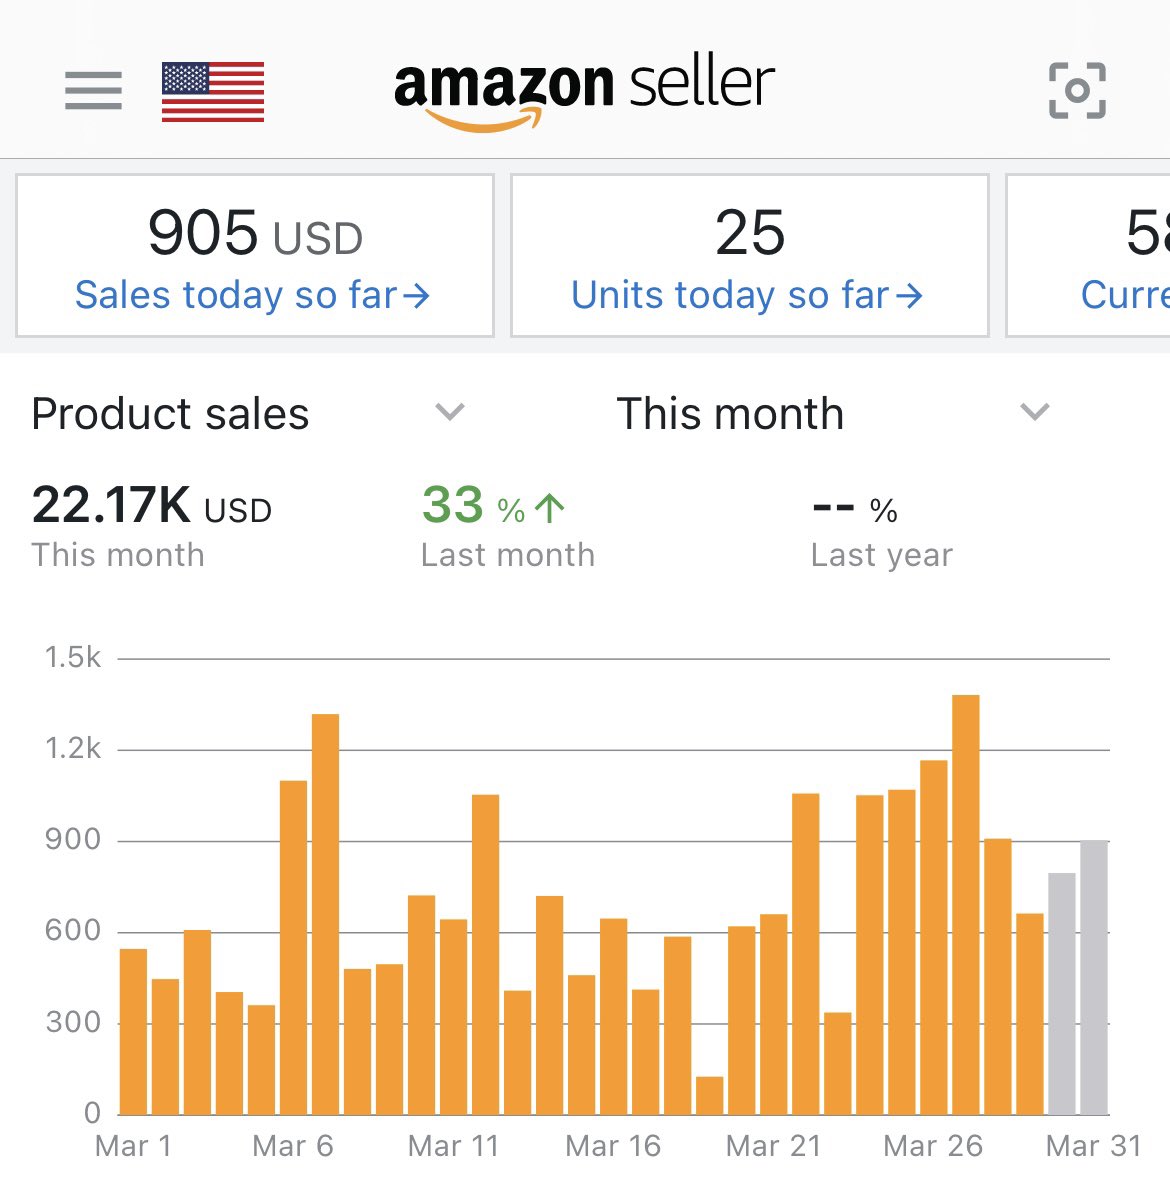Open Units today so far link
The width and height of the screenshot is (1170, 1183).
coord(747,295)
